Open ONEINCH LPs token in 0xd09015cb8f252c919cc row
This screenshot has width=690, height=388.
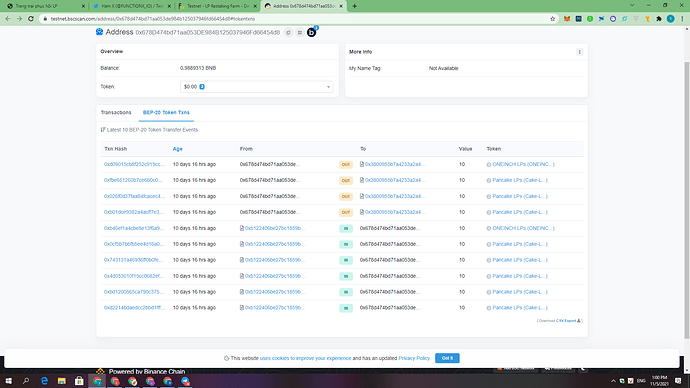523,165
